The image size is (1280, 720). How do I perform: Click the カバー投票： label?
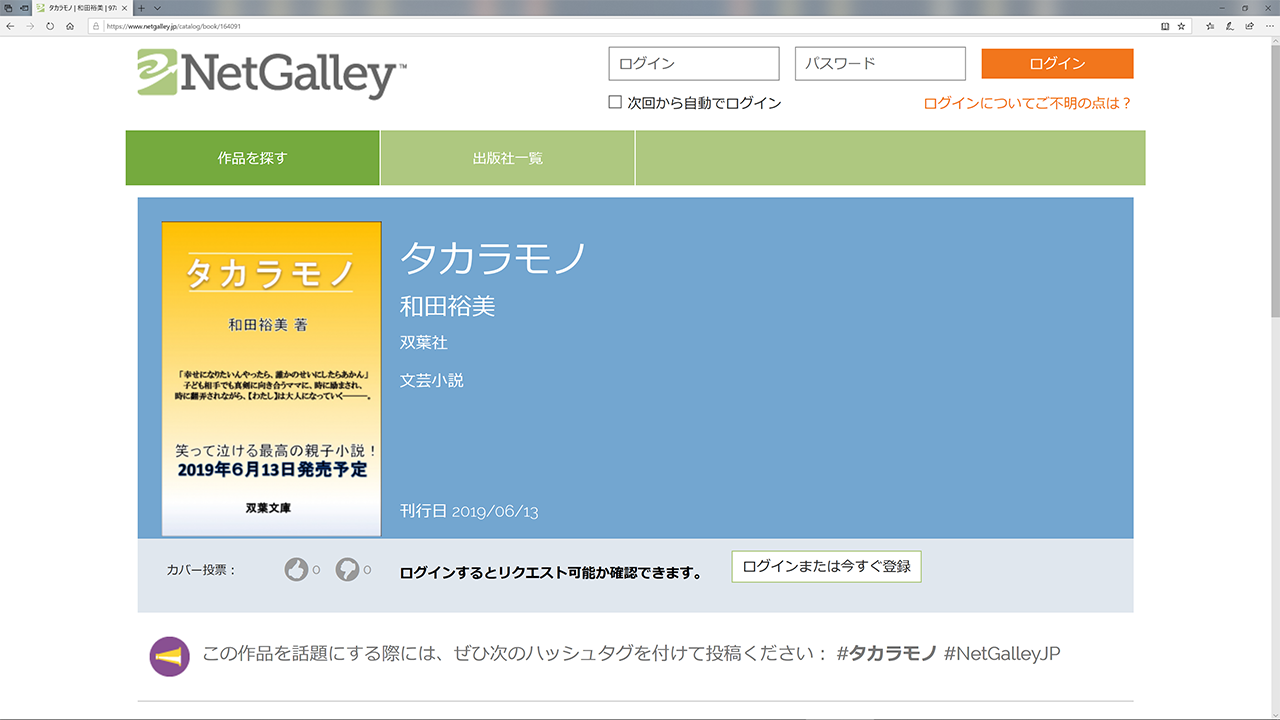(201, 570)
